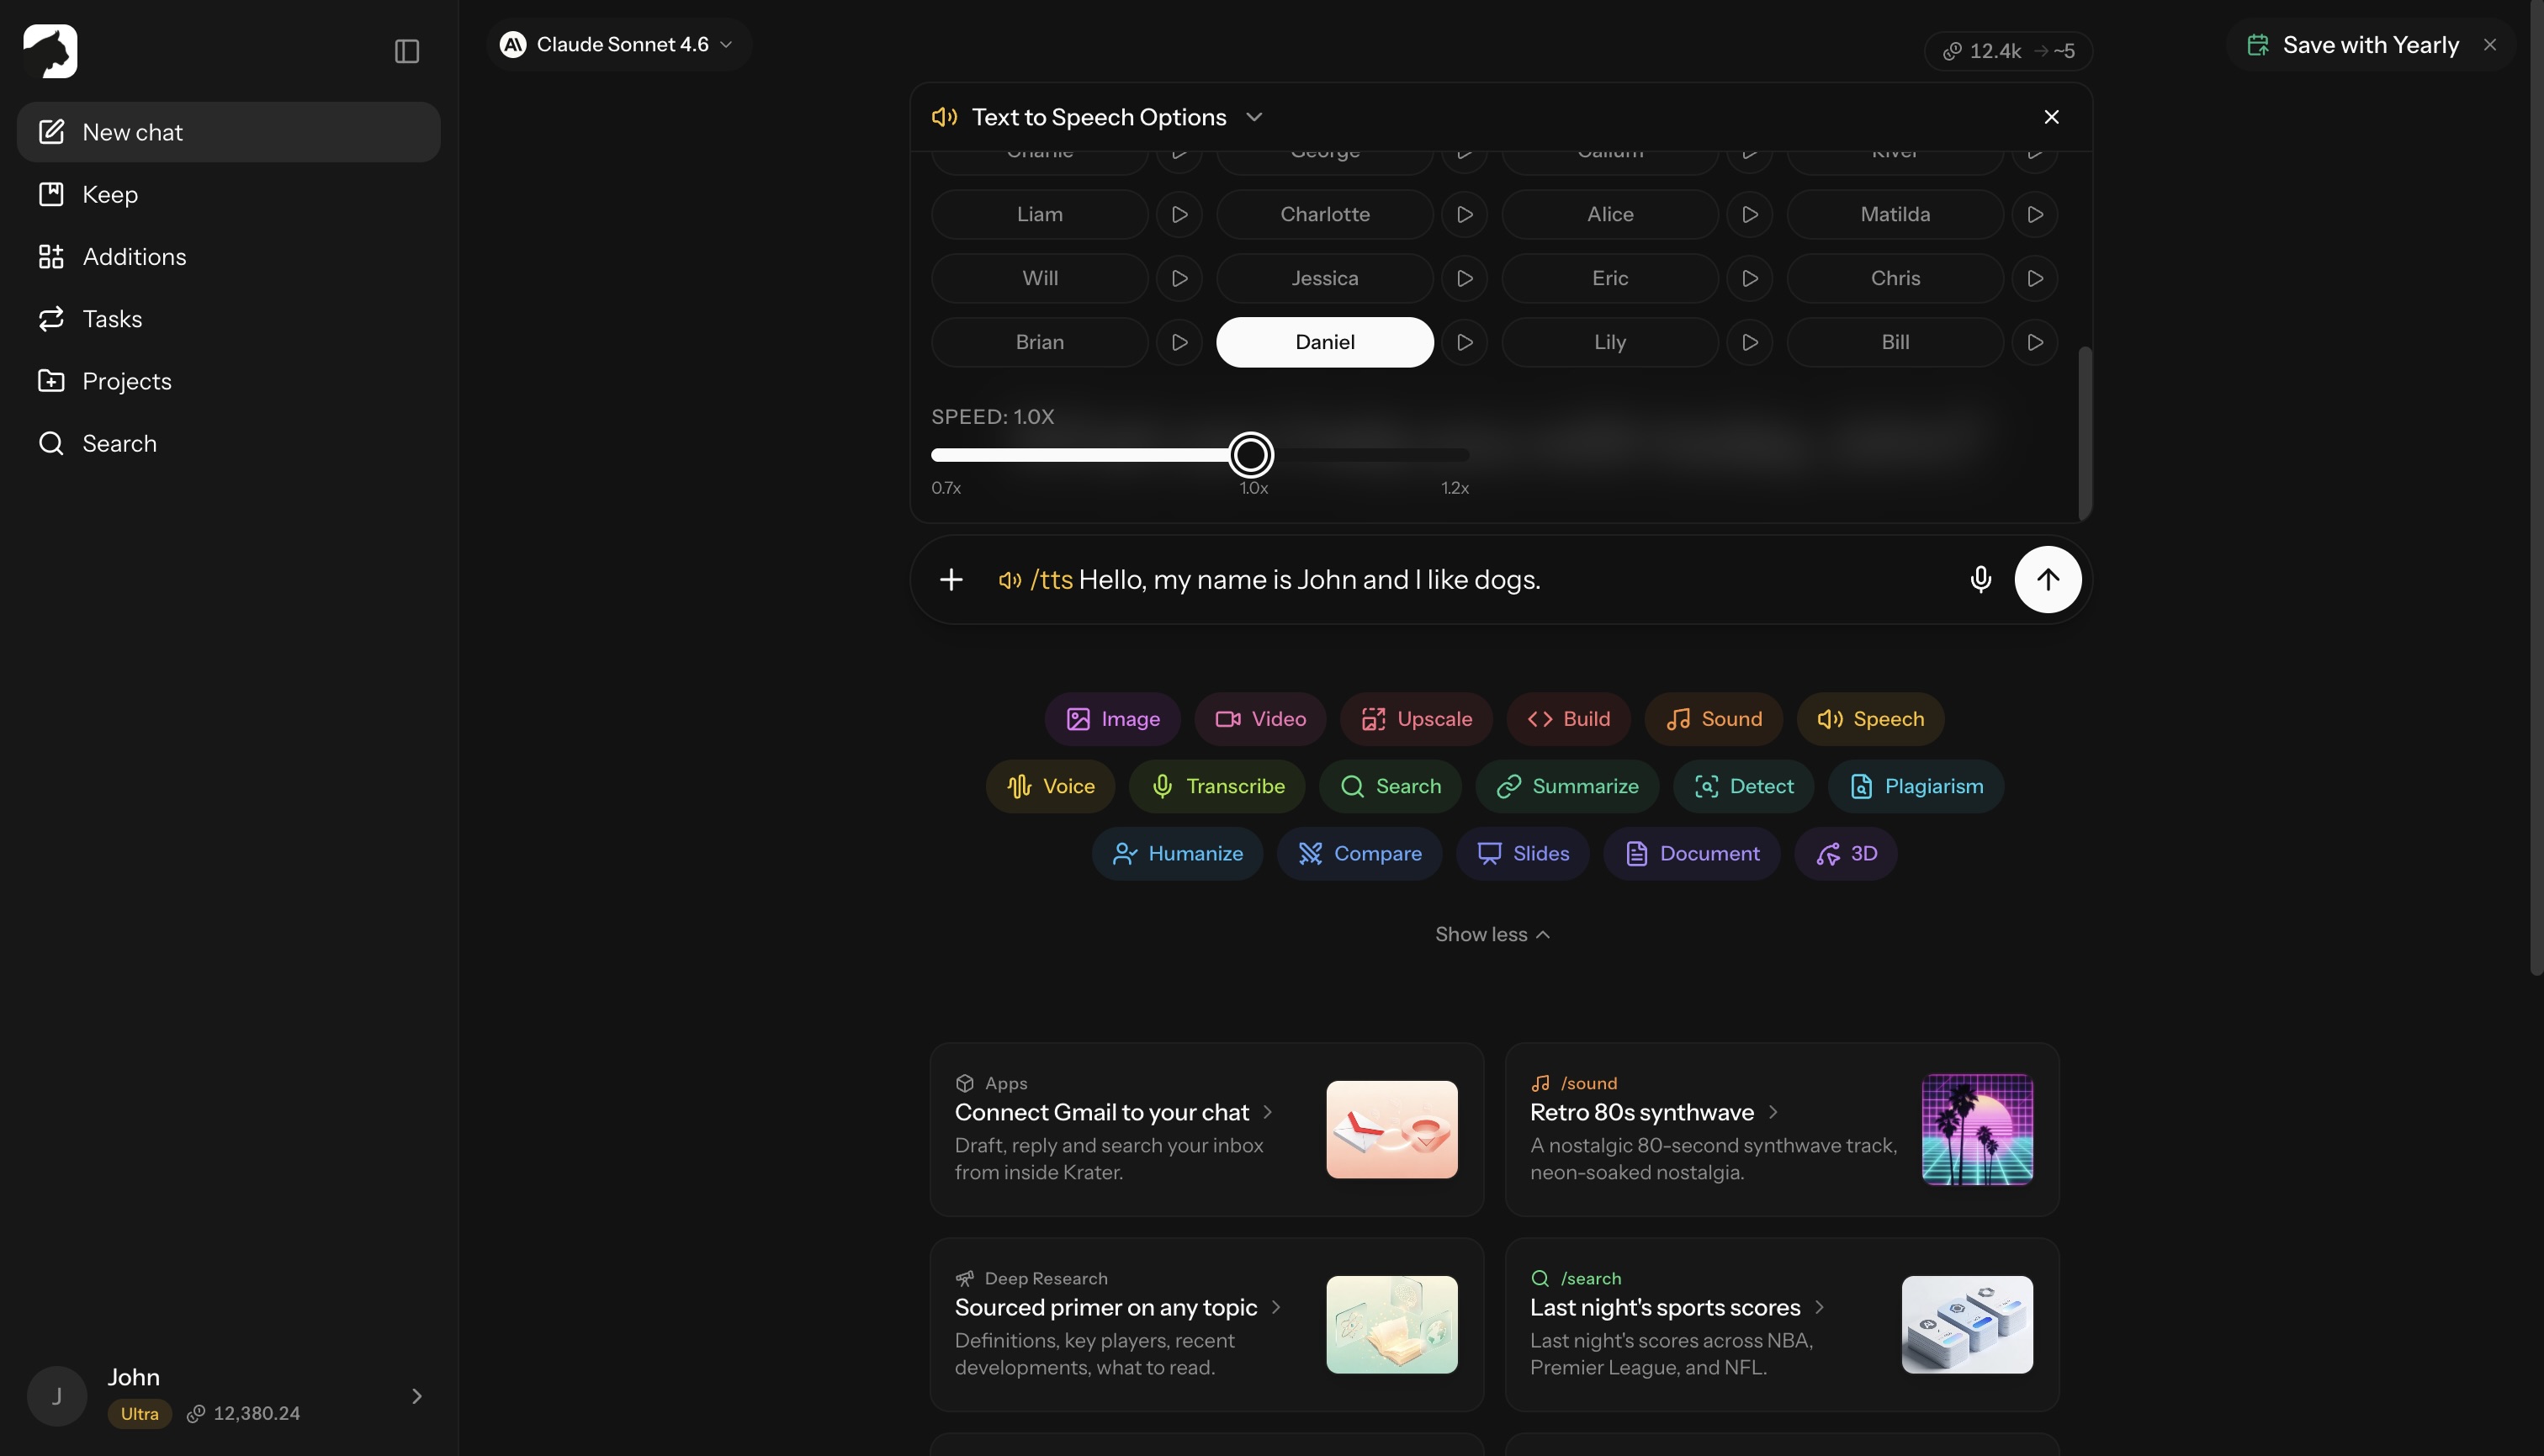Image resolution: width=2544 pixels, height=1456 pixels.
Task: Choose the Eric voice
Action: click(x=1609, y=278)
